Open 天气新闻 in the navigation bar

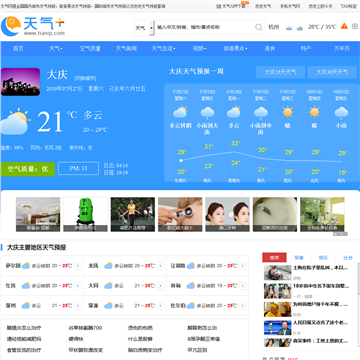(126, 48)
